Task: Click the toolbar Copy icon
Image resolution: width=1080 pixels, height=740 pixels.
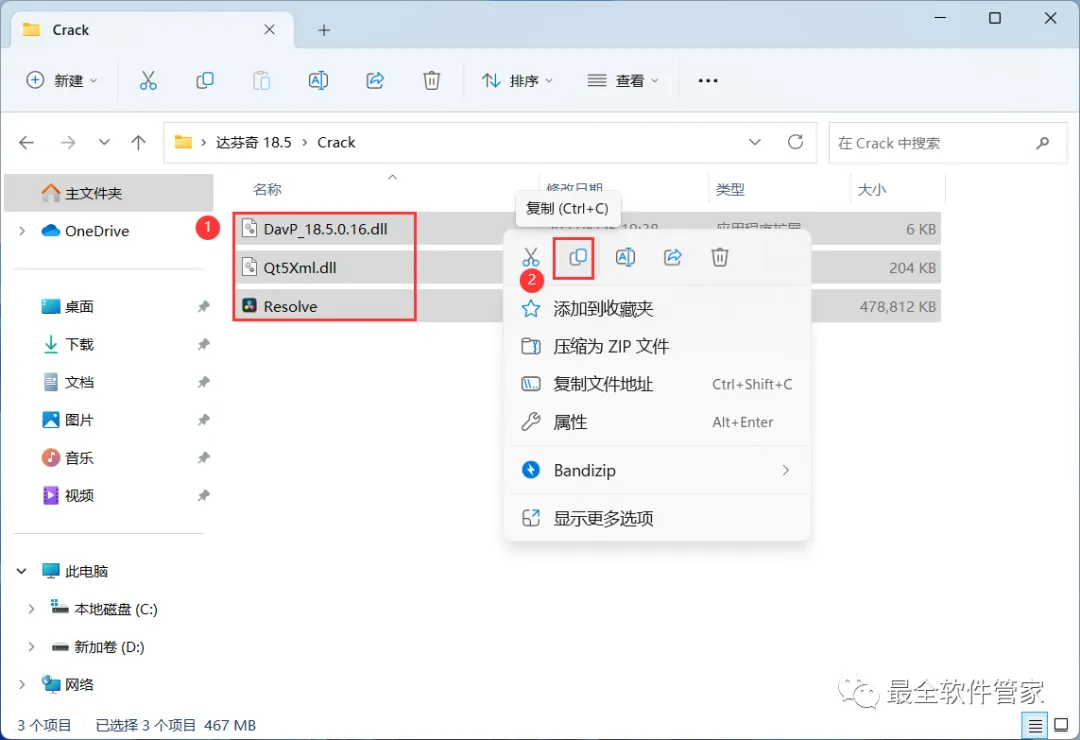Action: 205,81
